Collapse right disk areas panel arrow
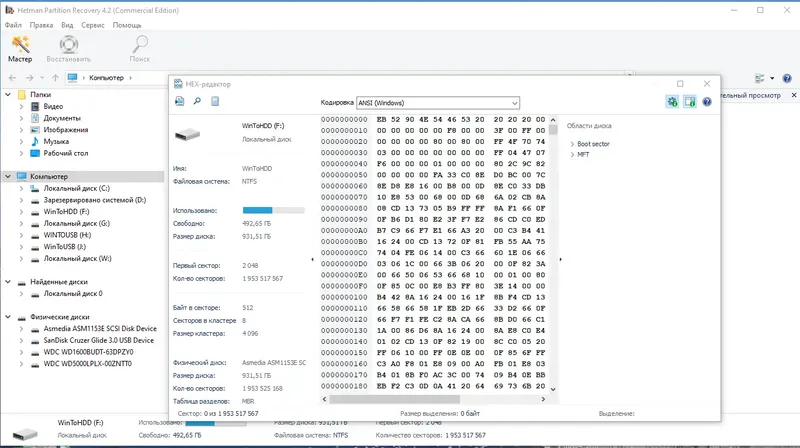Image resolution: width=800 pixels, height=448 pixels. tap(561, 259)
